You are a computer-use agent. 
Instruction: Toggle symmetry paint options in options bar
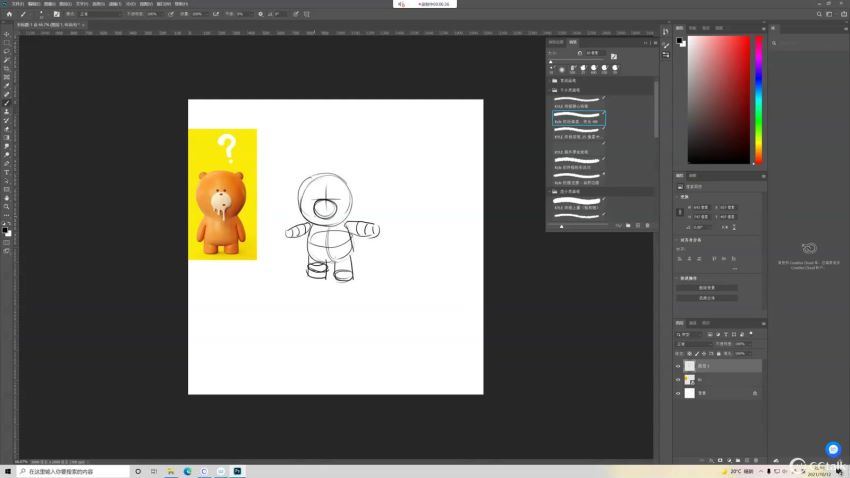click(307, 14)
